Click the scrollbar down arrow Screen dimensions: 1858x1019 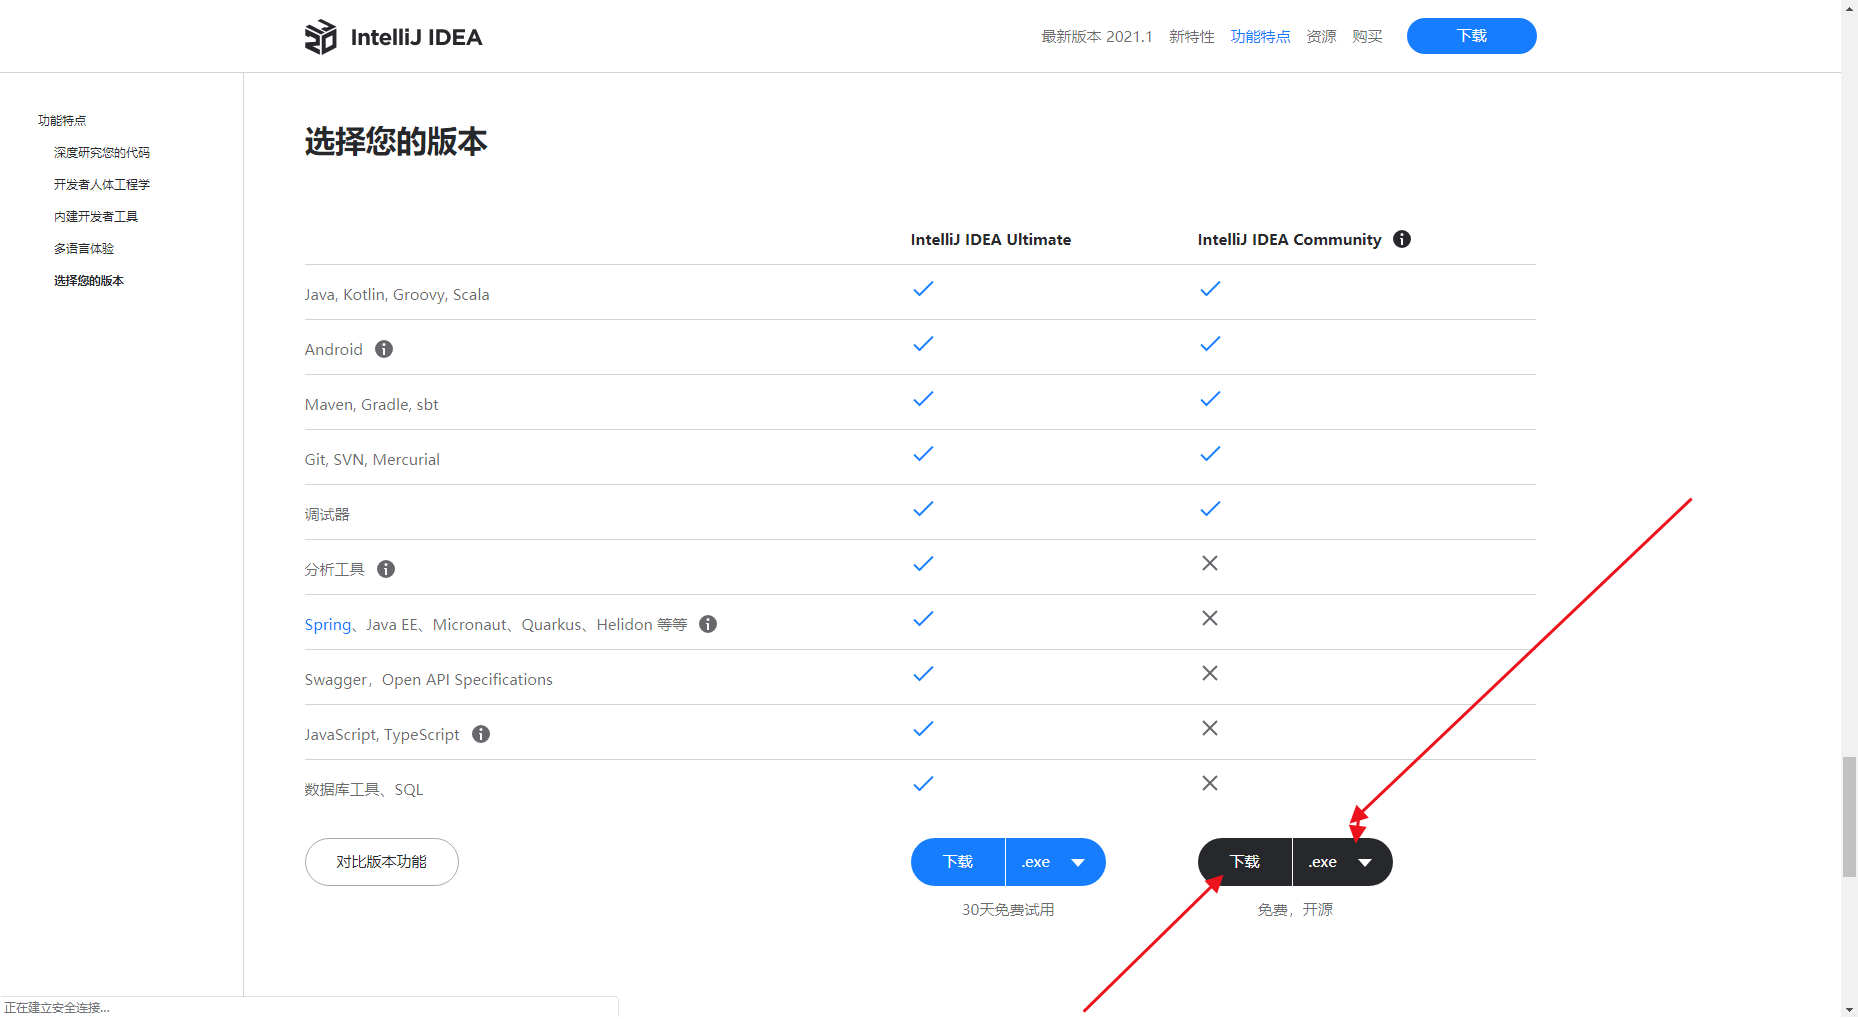point(1849,1010)
